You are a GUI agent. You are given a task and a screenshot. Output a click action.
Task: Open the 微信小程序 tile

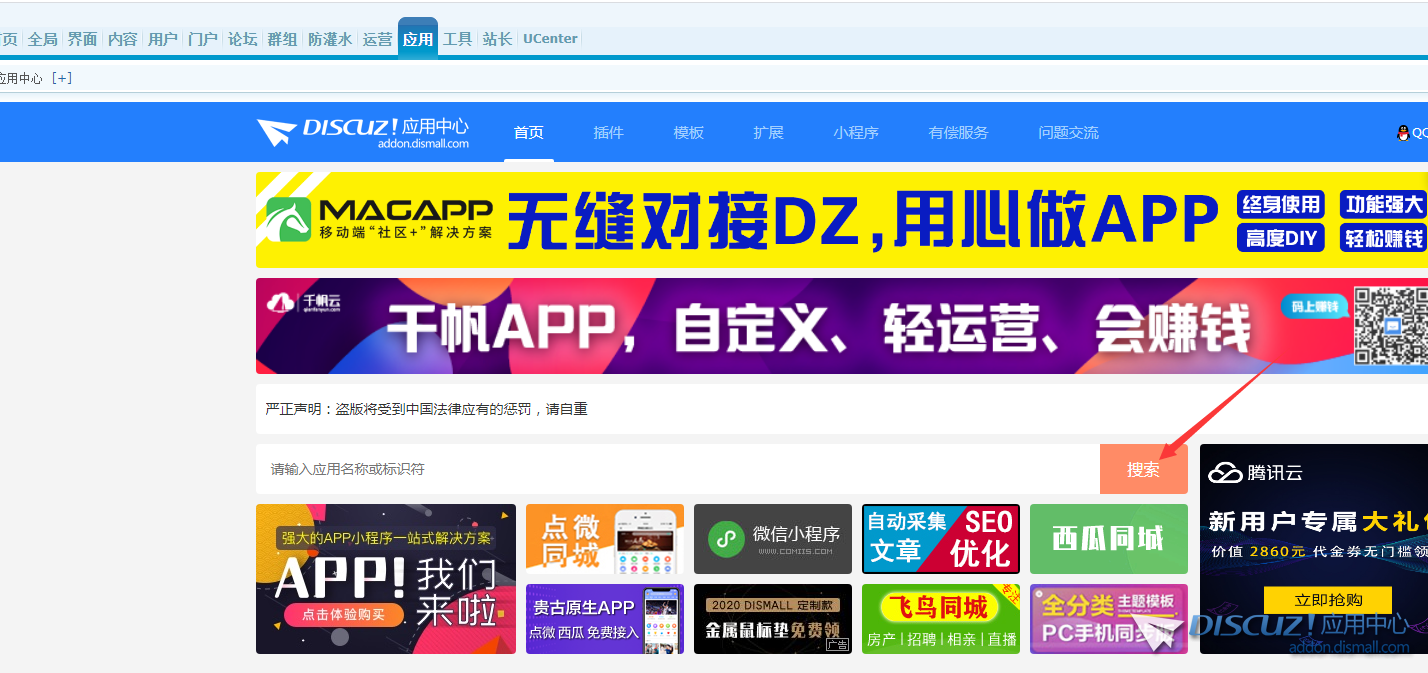tap(773, 539)
